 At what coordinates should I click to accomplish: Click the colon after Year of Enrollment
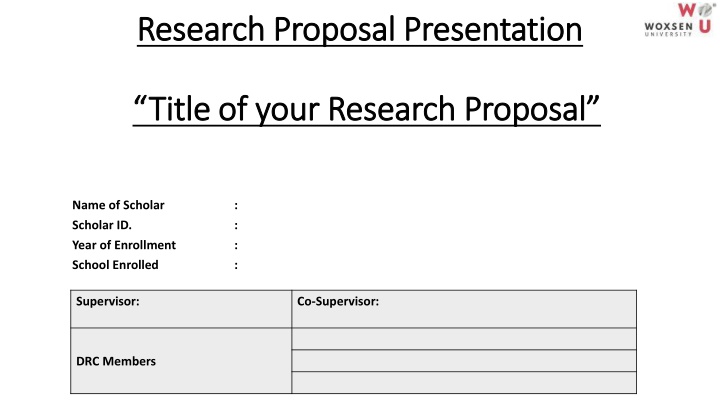[236, 245]
